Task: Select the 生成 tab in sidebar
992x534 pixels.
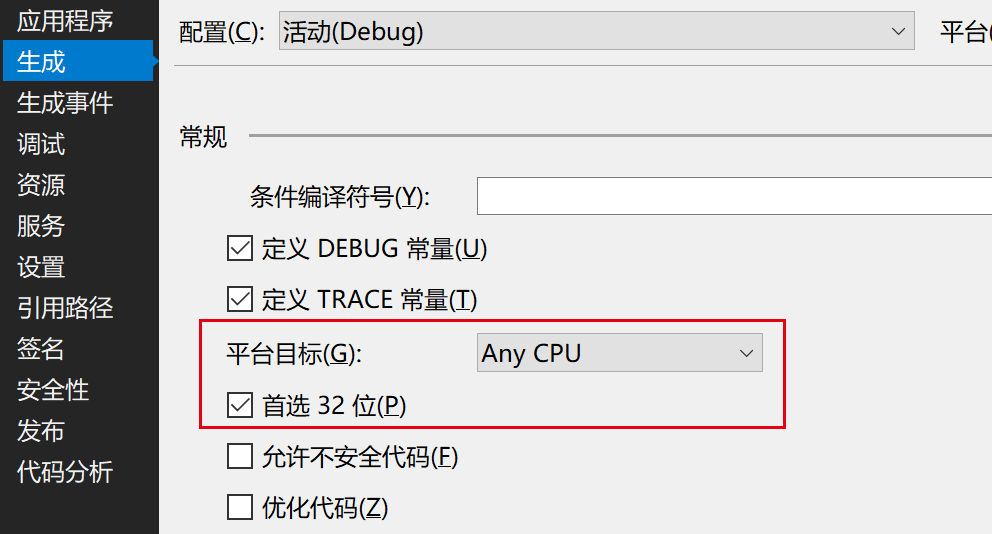Action: tap(78, 61)
